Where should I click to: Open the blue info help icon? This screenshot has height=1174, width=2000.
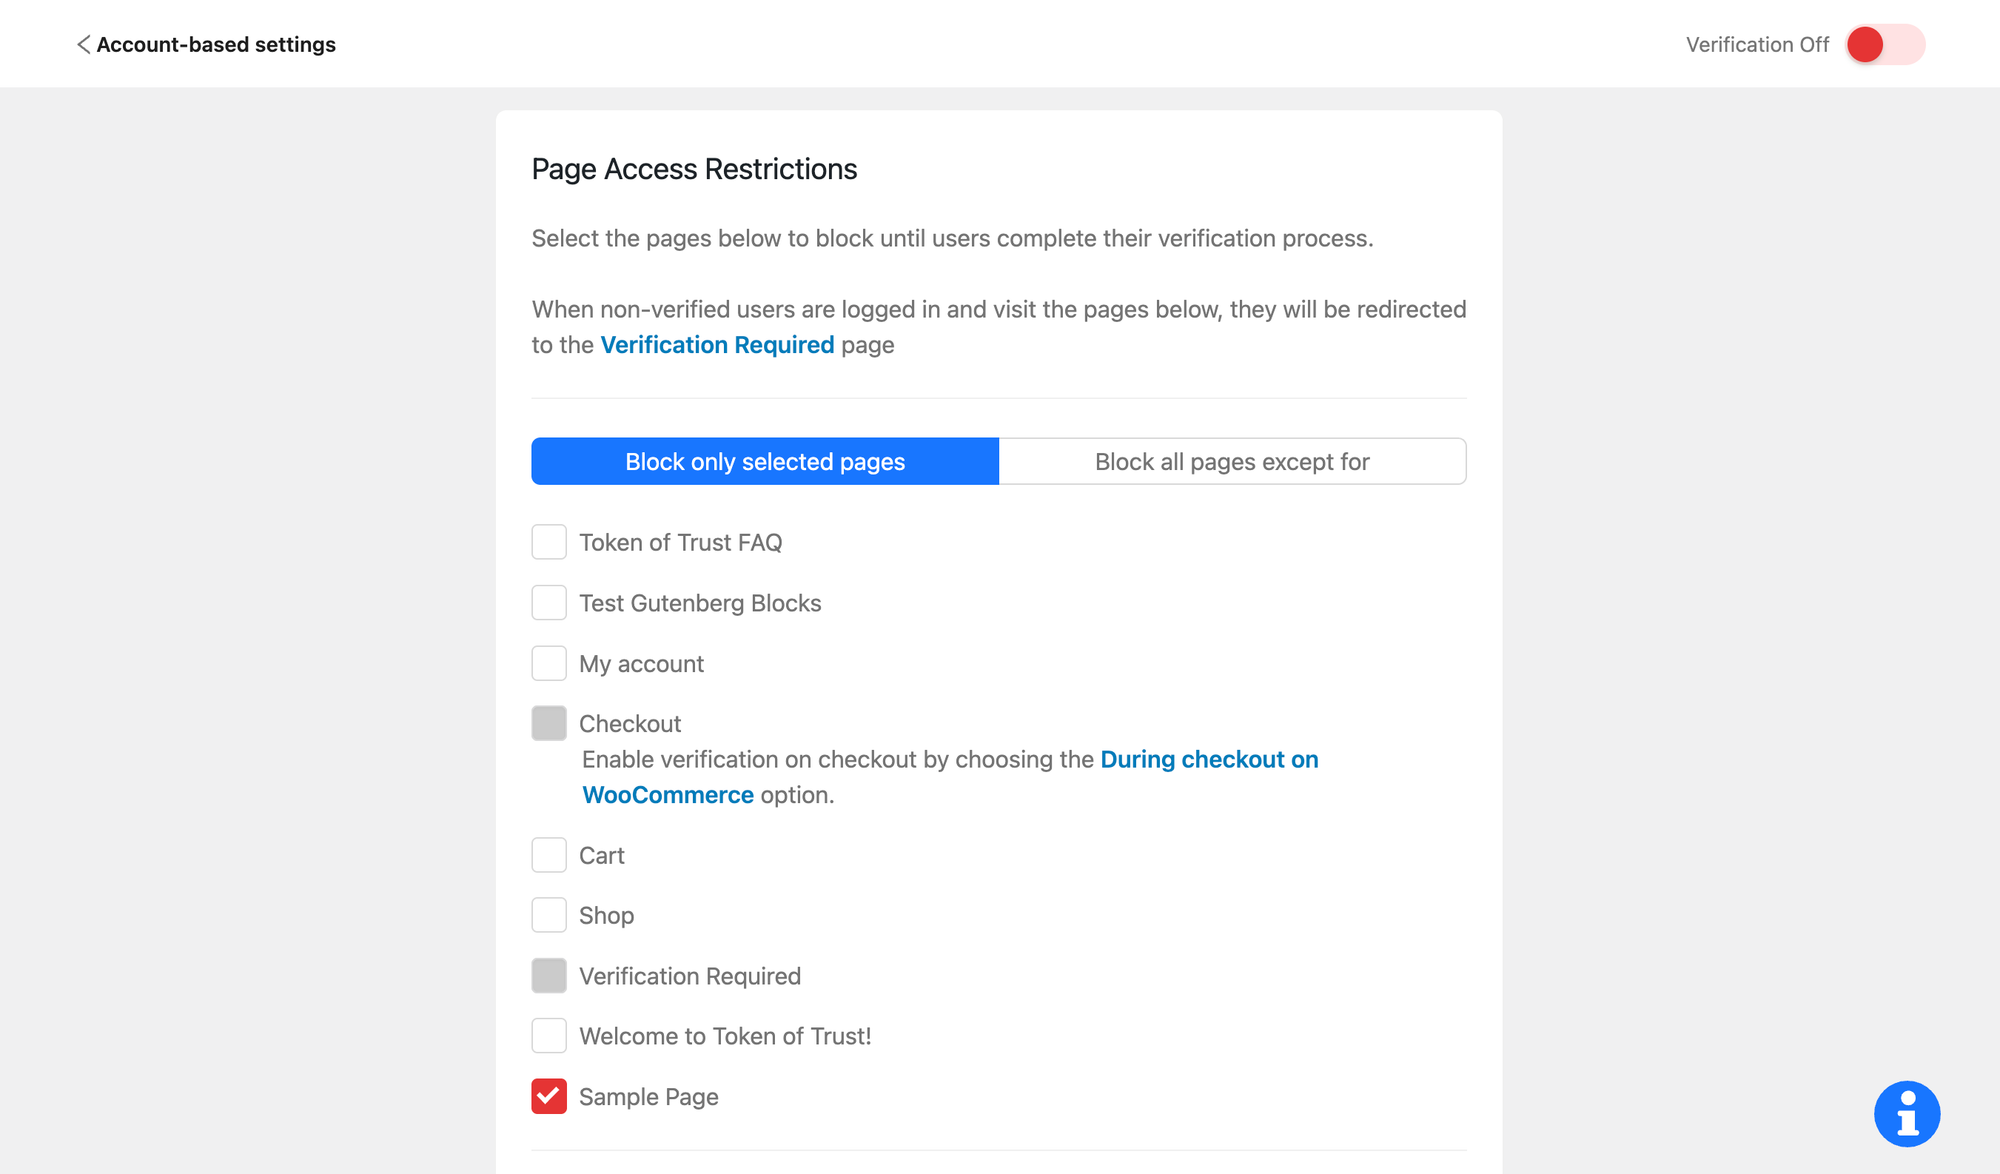click(1906, 1113)
